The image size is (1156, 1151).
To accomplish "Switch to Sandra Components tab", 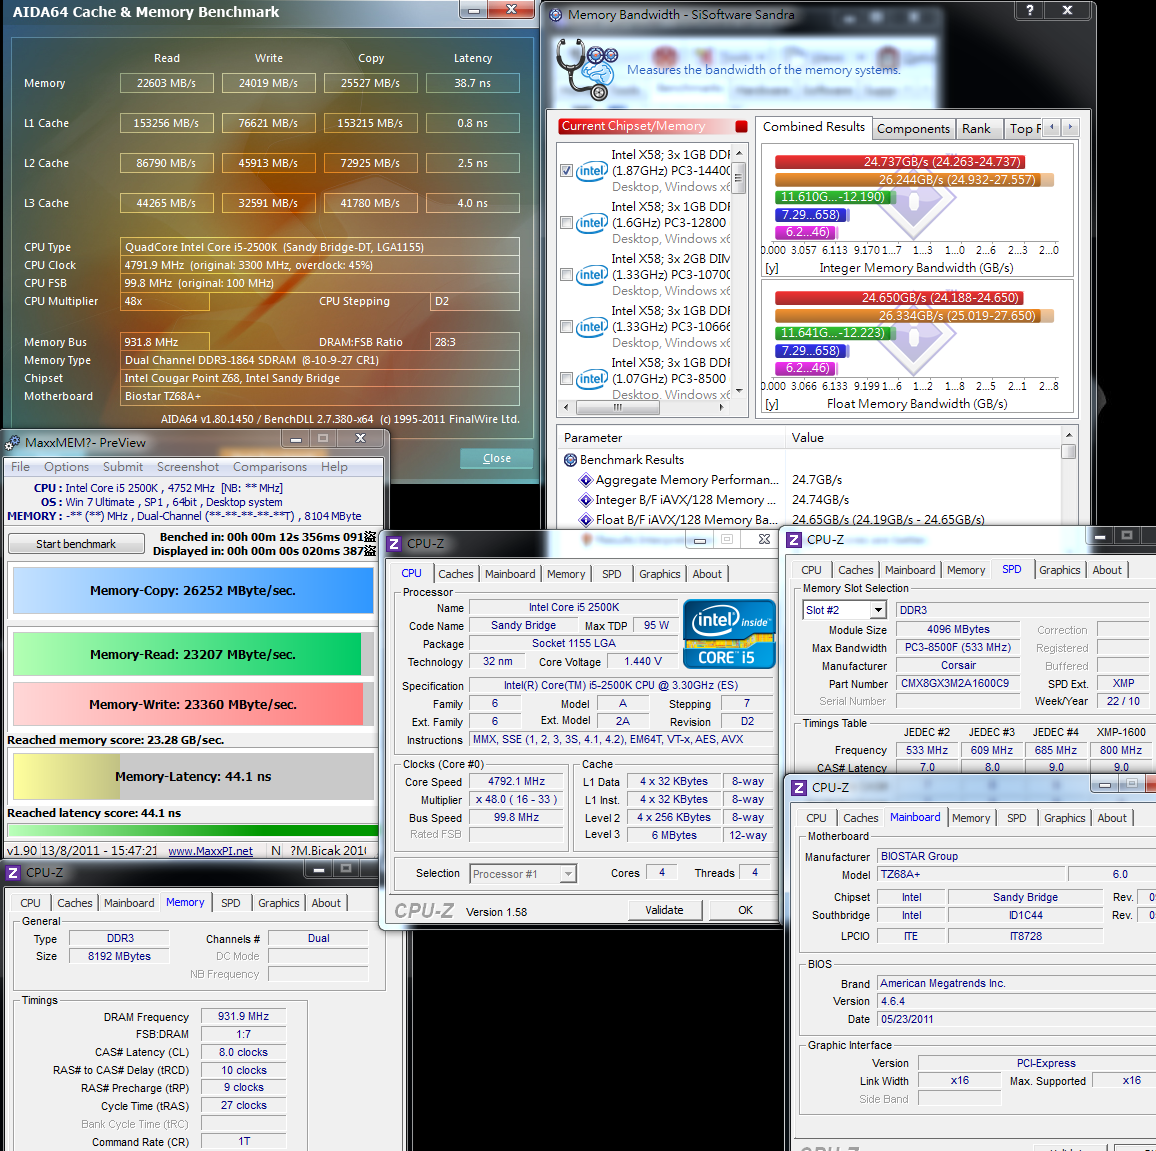I will [913, 128].
